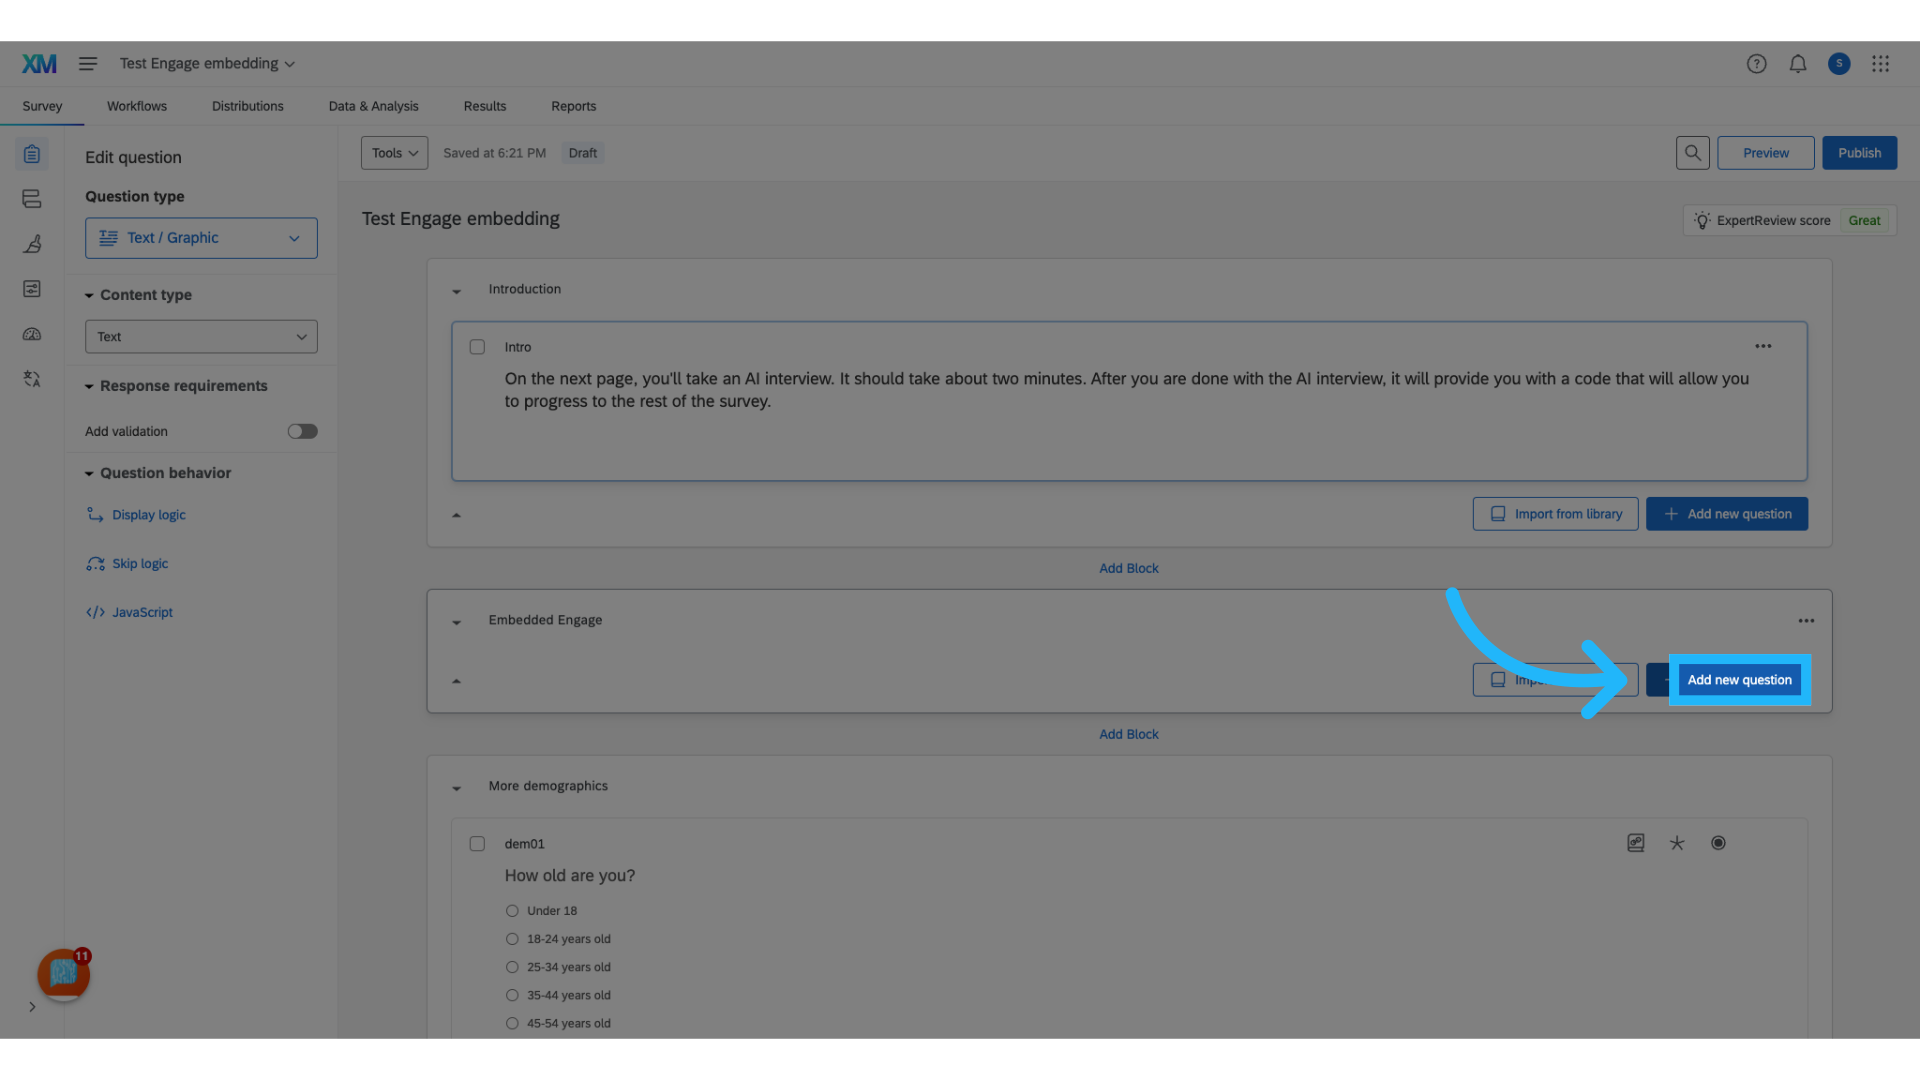The width and height of the screenshot is (1920, 1080).
Task: Collapse the More demographics block
Action: [x=456, y=788]
